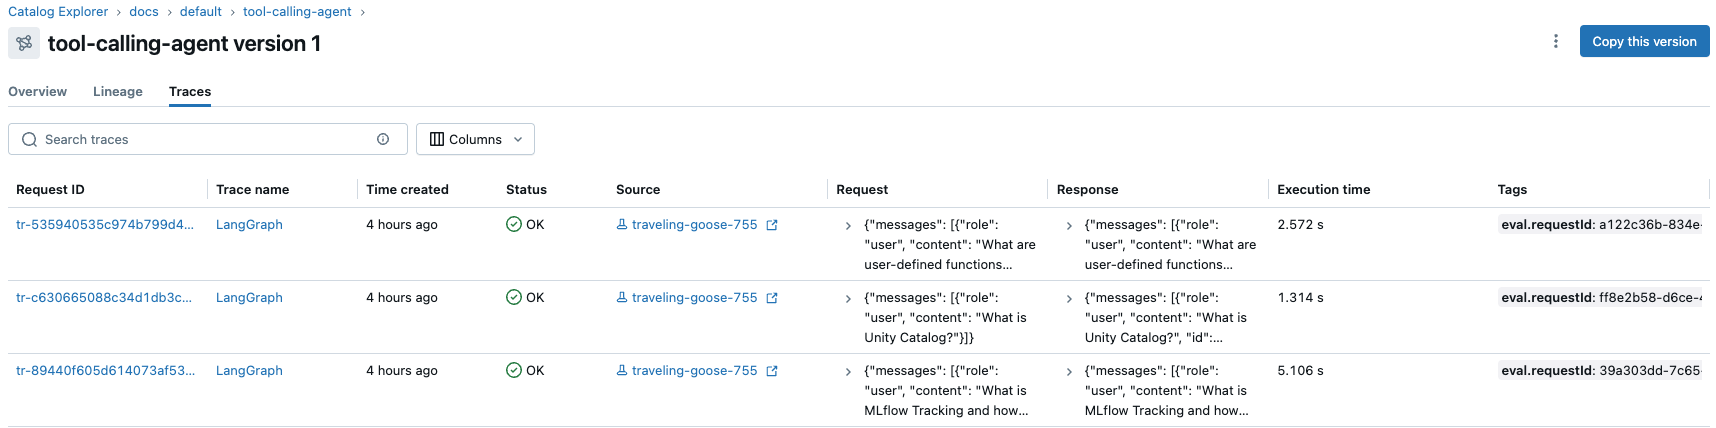Navigate to Catalog Explorer breadcrumb

58,11
